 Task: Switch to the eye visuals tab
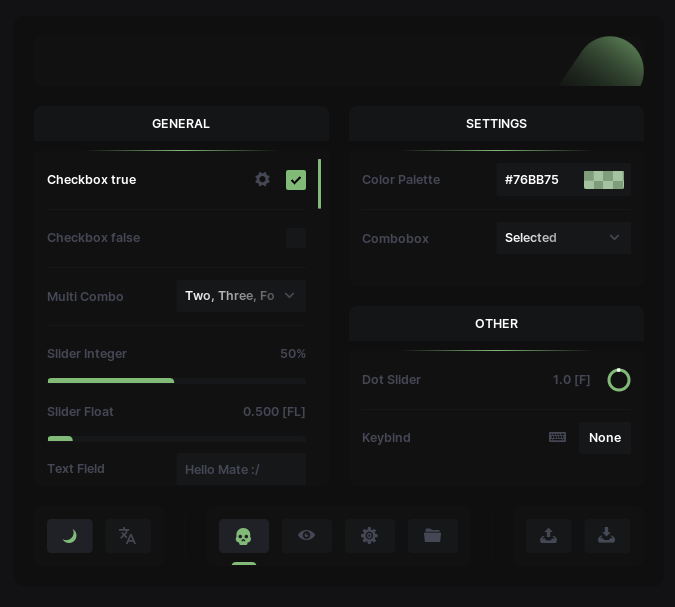click(x=307, y=536)
